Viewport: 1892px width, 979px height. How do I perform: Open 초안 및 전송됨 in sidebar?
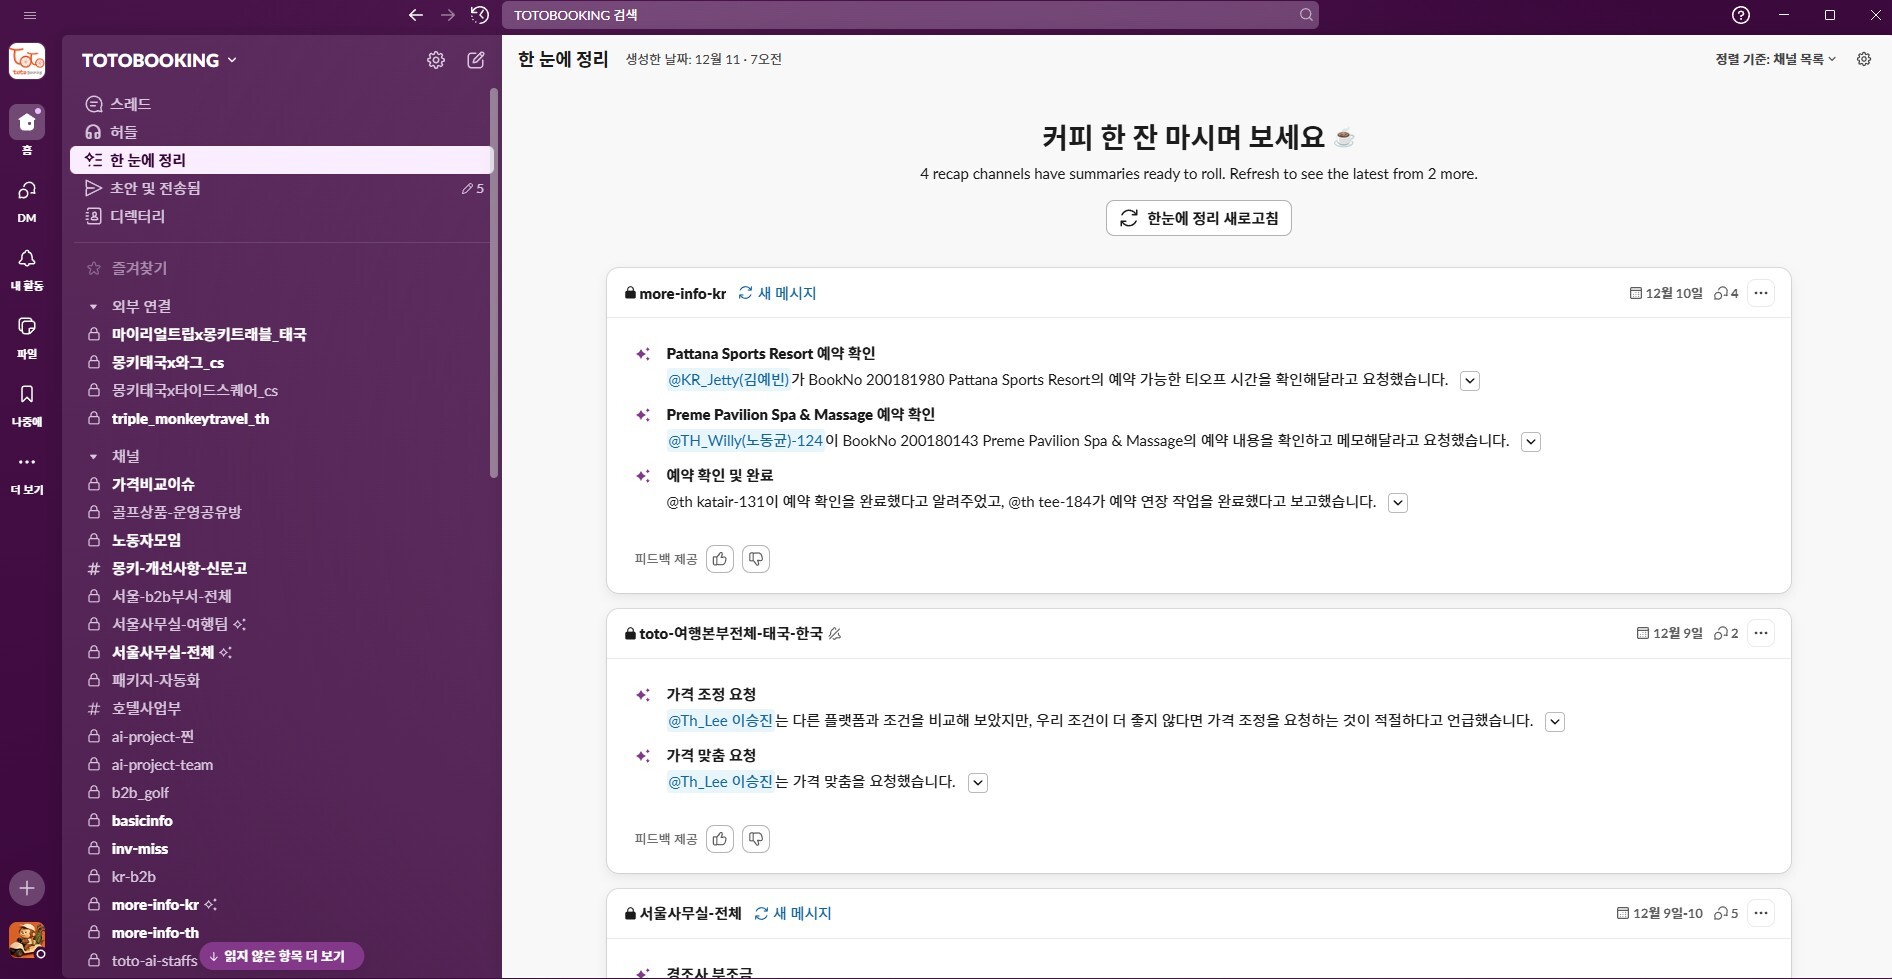click(282, 188)
